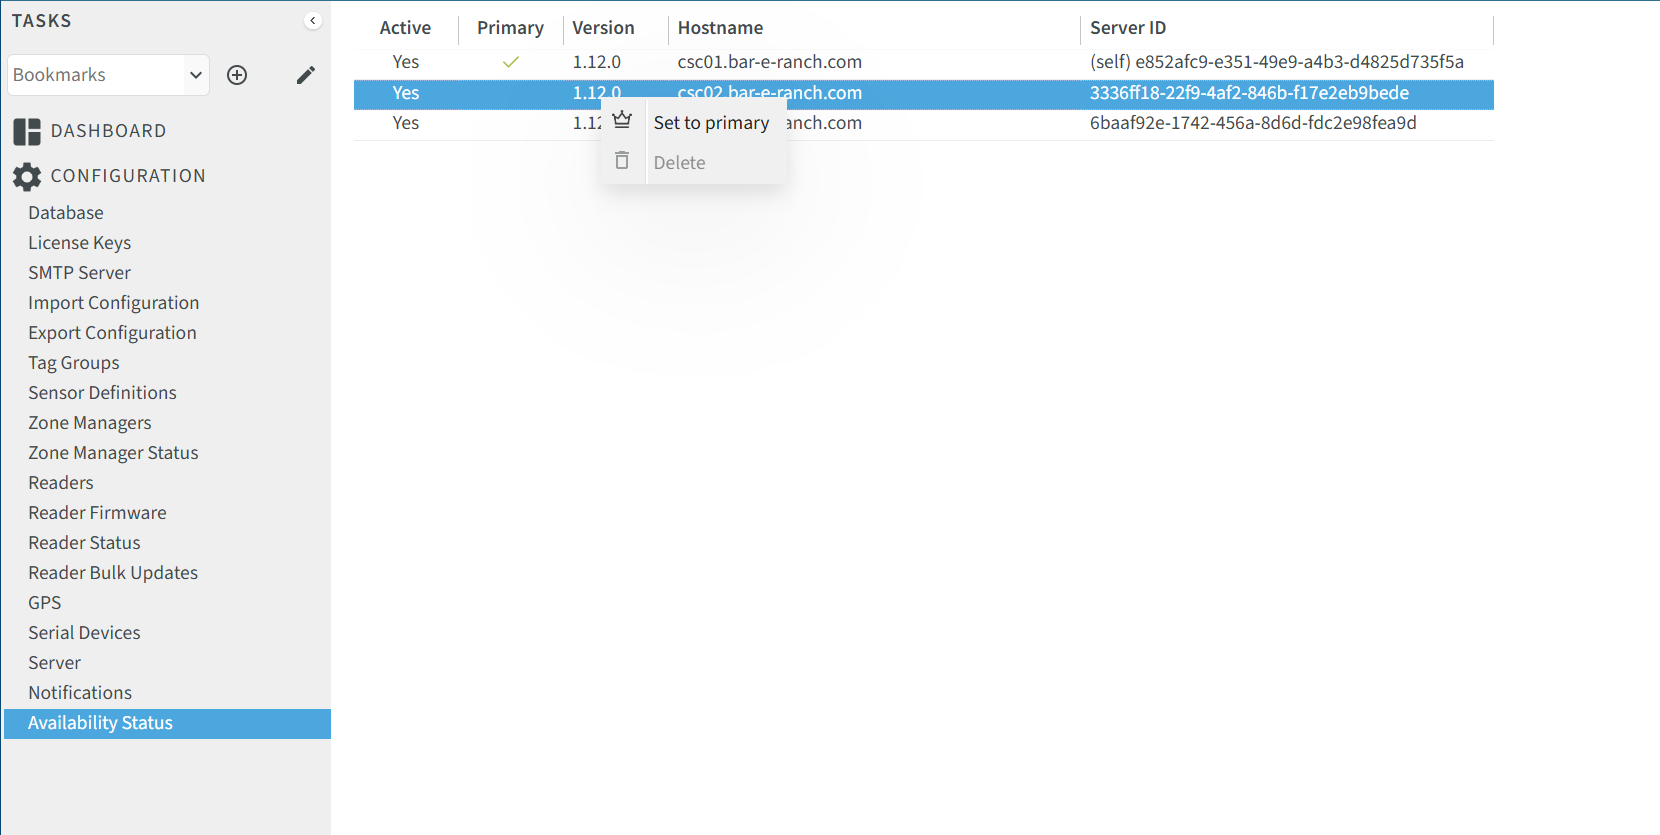Select the csc01.bar-e-ranch.com server row
This screenshot has height=835, width=1660.
769,62
